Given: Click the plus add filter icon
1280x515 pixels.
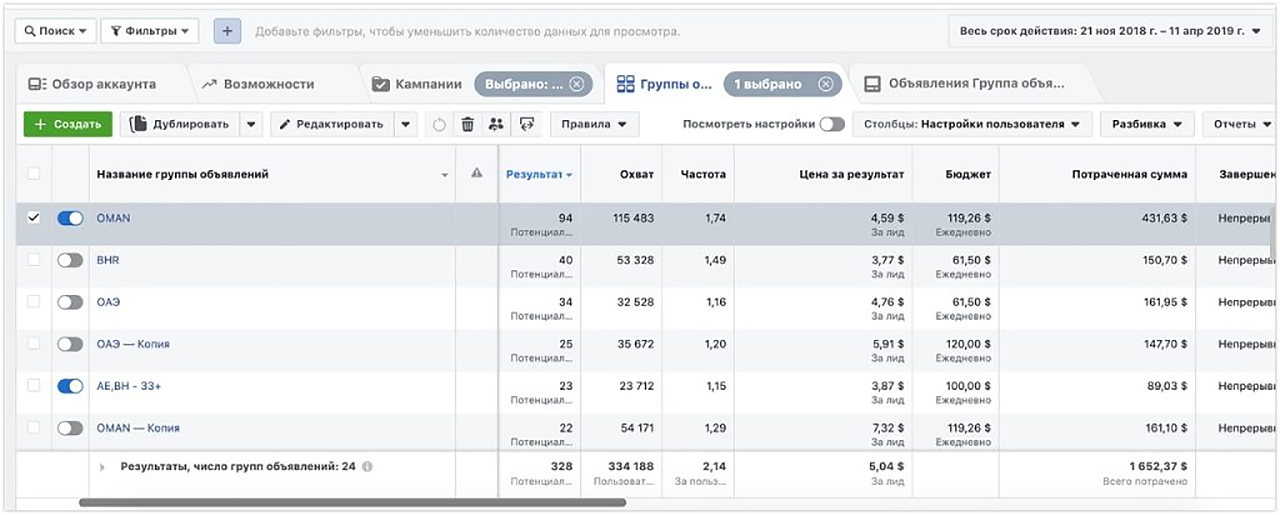Looking at the screenshot, I should [x=227, y=31].
